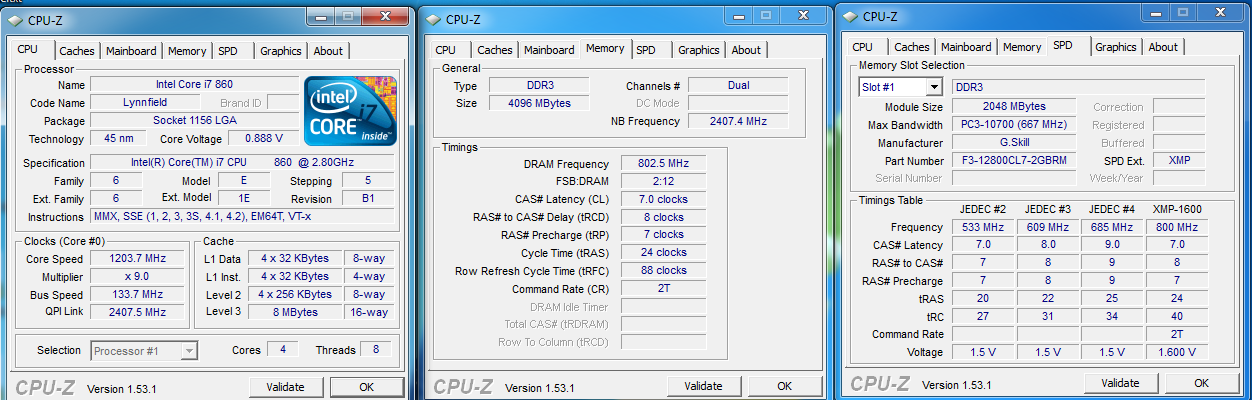The height and width of the screenshot is (400, 1252).
Task: Open Graphics tab in left window
Action: (281, 51)
